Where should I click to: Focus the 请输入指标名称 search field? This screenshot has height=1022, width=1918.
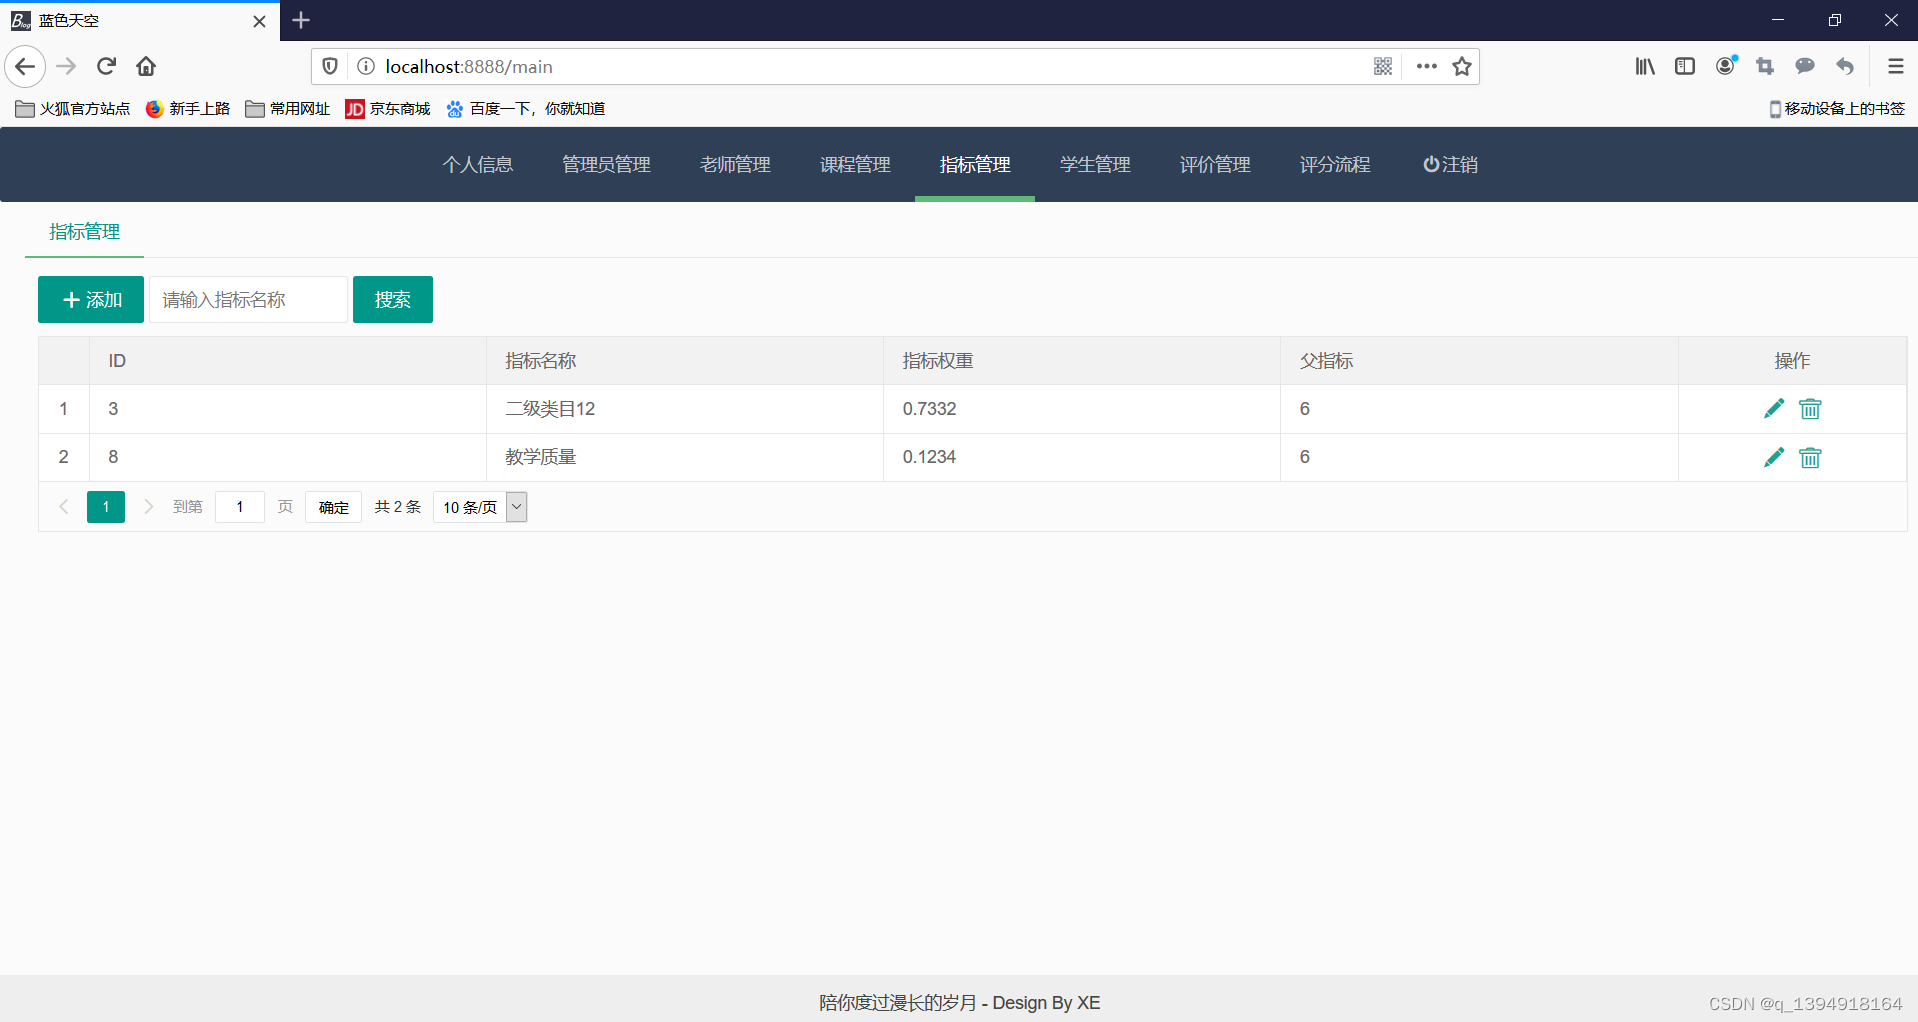click(248, 300)
